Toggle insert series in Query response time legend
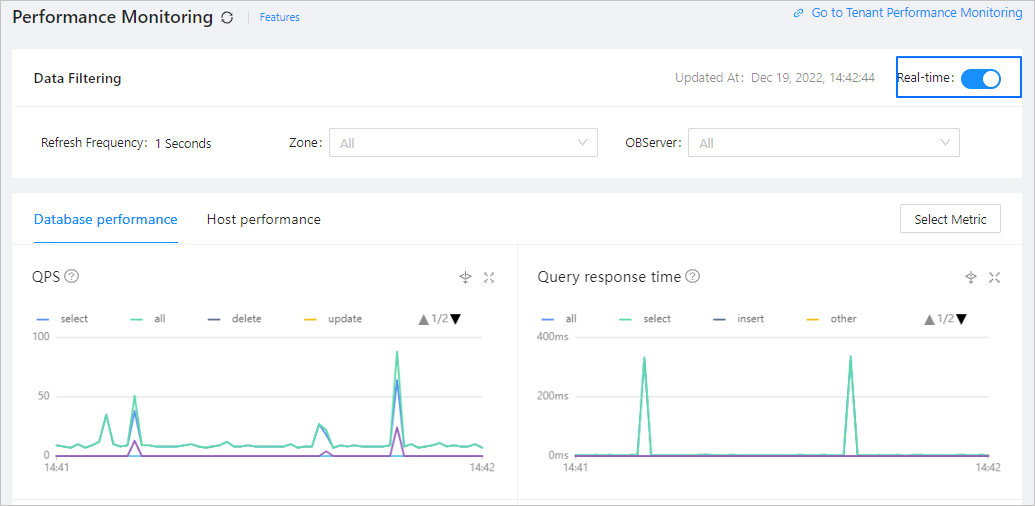Screen dimensions: 1035x506 point(741,319)
